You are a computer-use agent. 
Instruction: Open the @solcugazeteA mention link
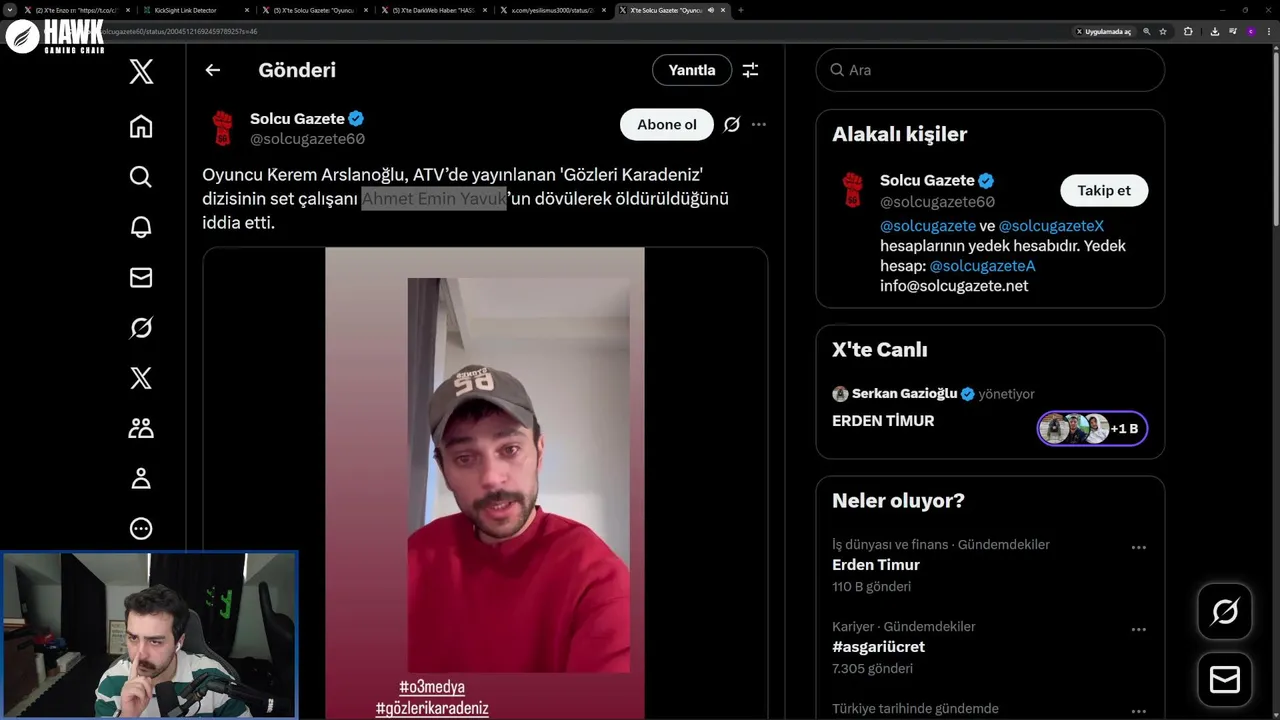(982, 266)
